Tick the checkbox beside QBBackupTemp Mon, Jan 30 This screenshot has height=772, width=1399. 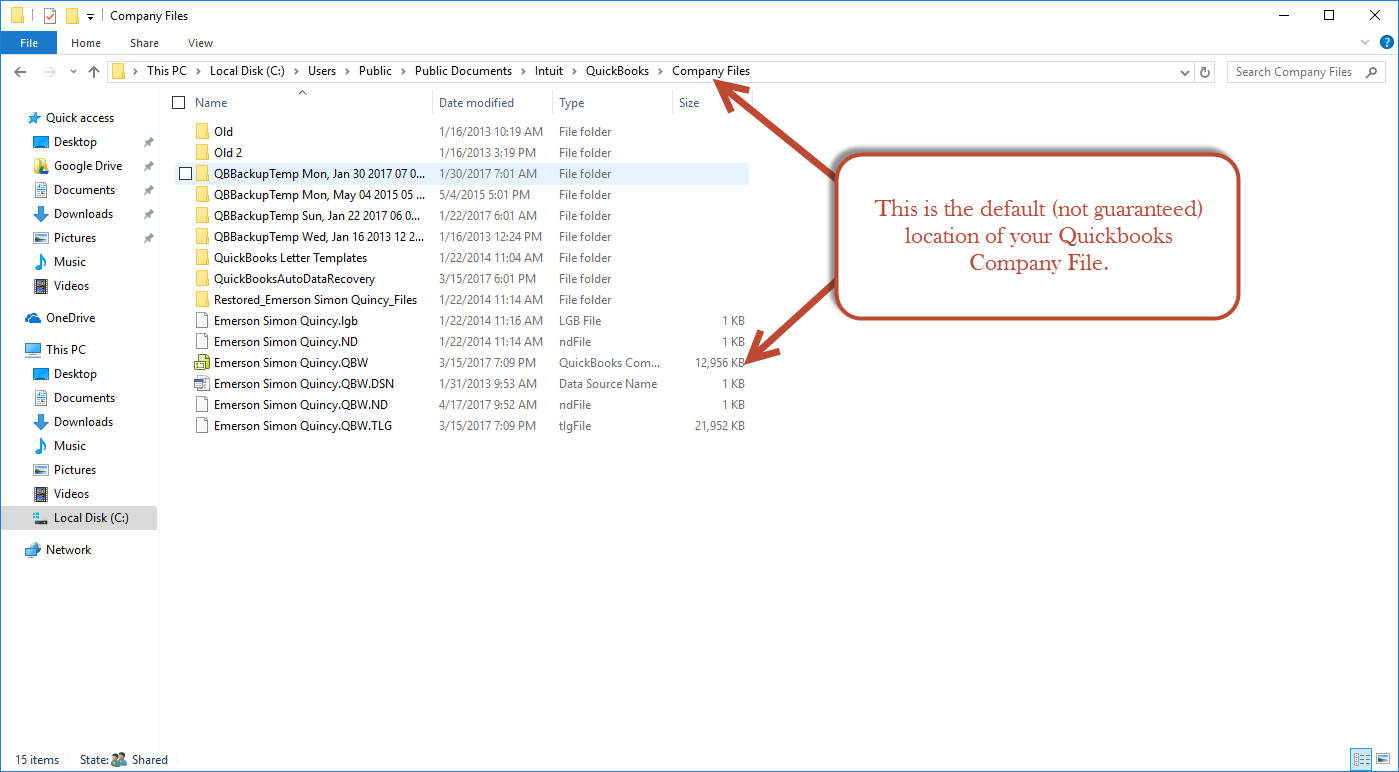click(x=185, y=173)
